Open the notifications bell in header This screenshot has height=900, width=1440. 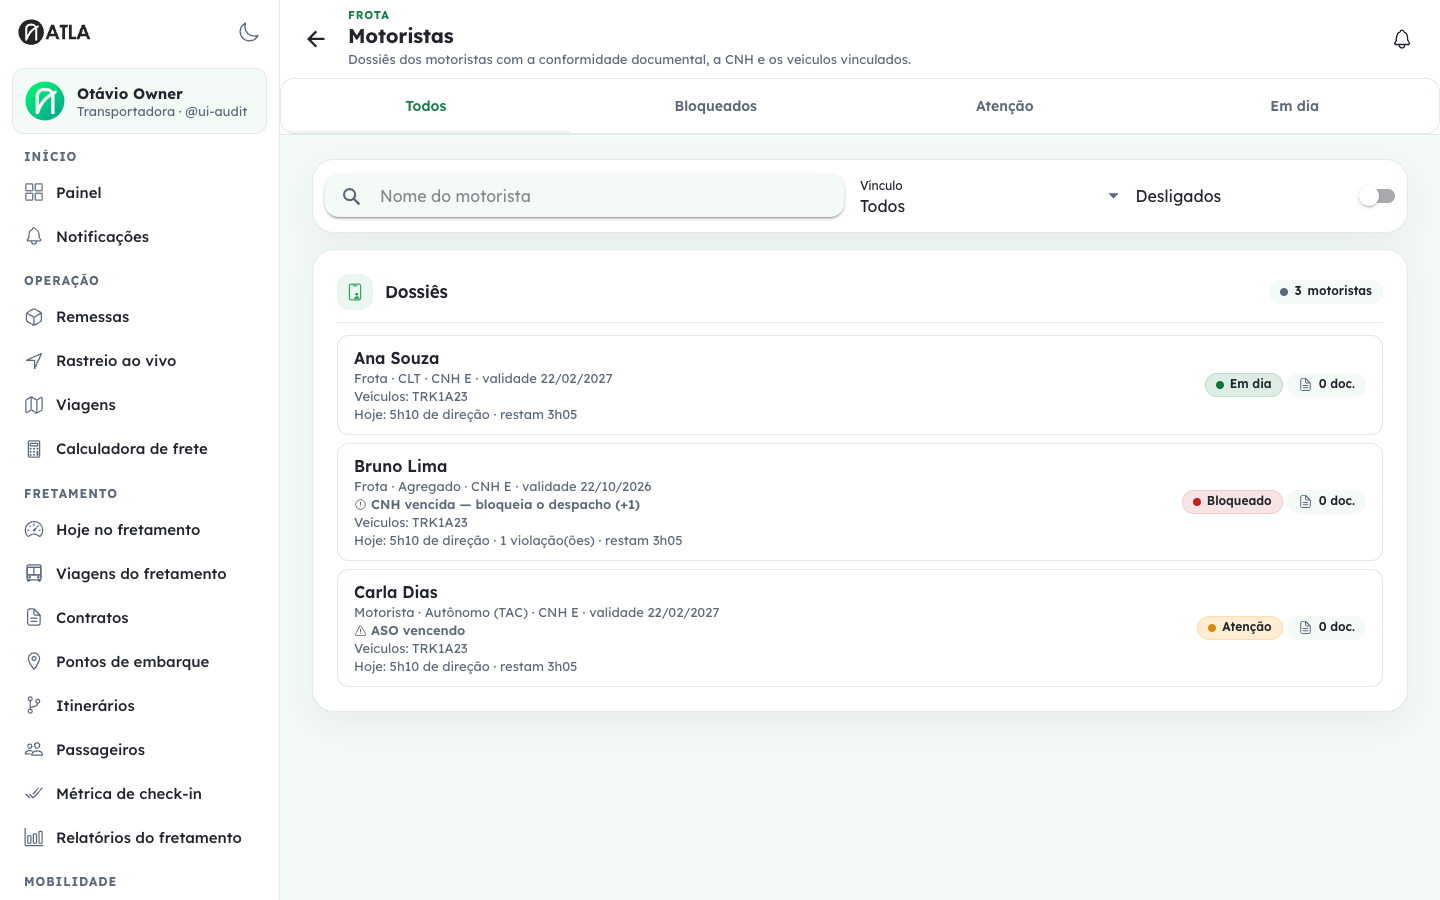tap(1402, 39)
